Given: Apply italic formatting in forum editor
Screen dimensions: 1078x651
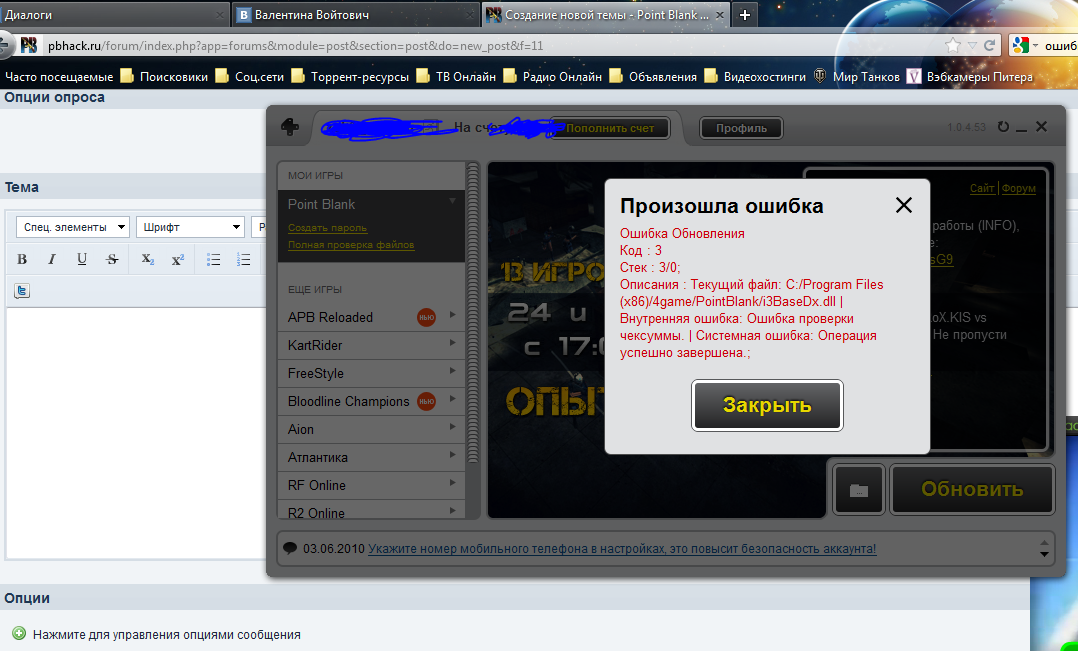Looking at the screenshot, I should [52, 259].
